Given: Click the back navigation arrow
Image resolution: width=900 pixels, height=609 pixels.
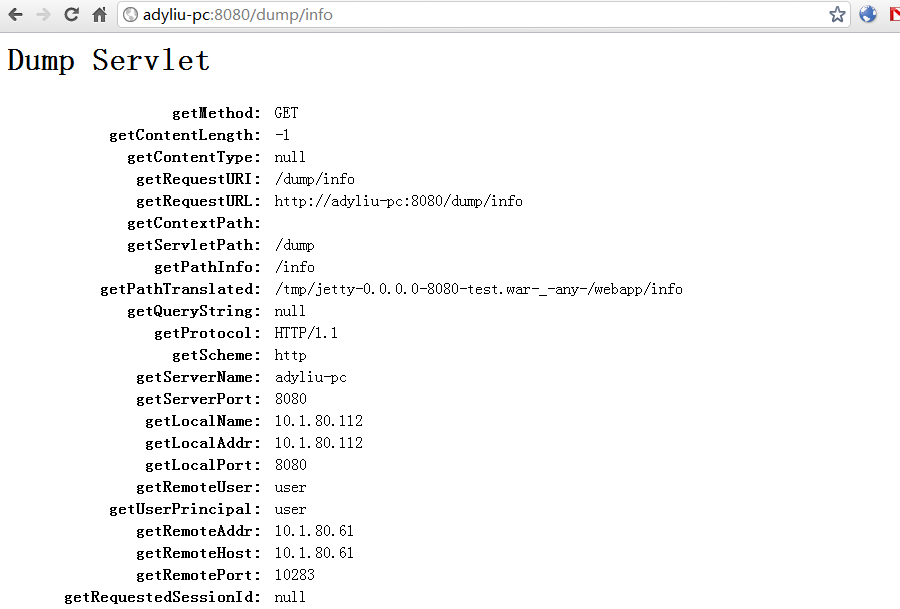Looking at the screenshot, I should tap(15, 14).
